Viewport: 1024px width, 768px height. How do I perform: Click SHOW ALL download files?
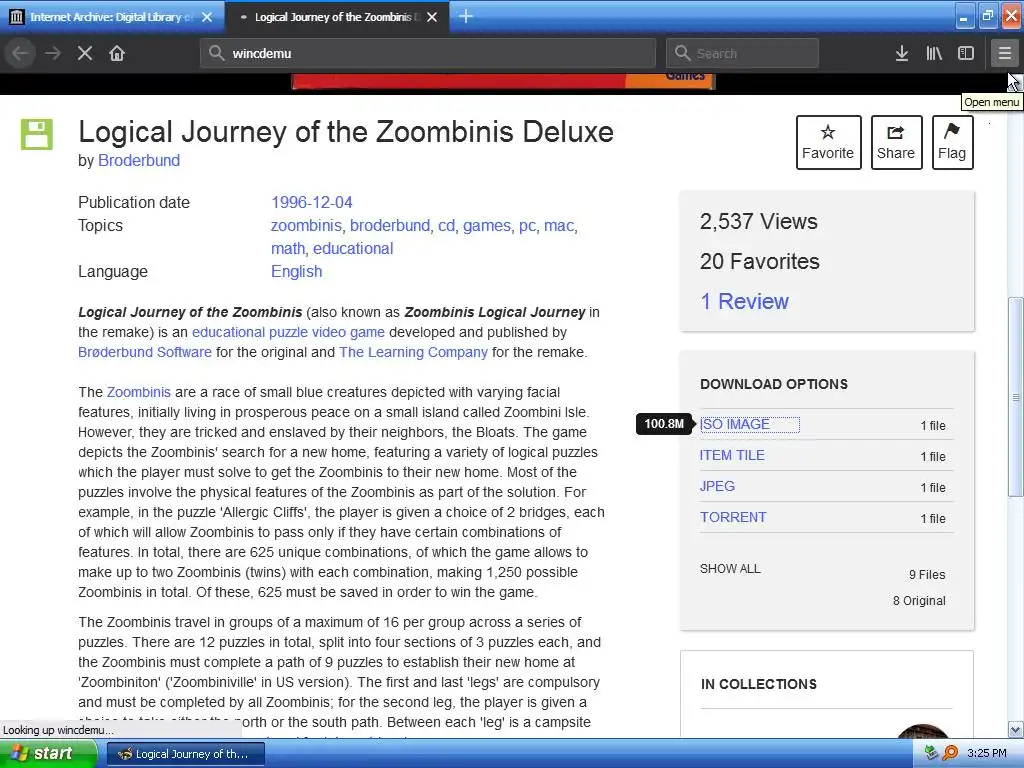tap(730, 569)
